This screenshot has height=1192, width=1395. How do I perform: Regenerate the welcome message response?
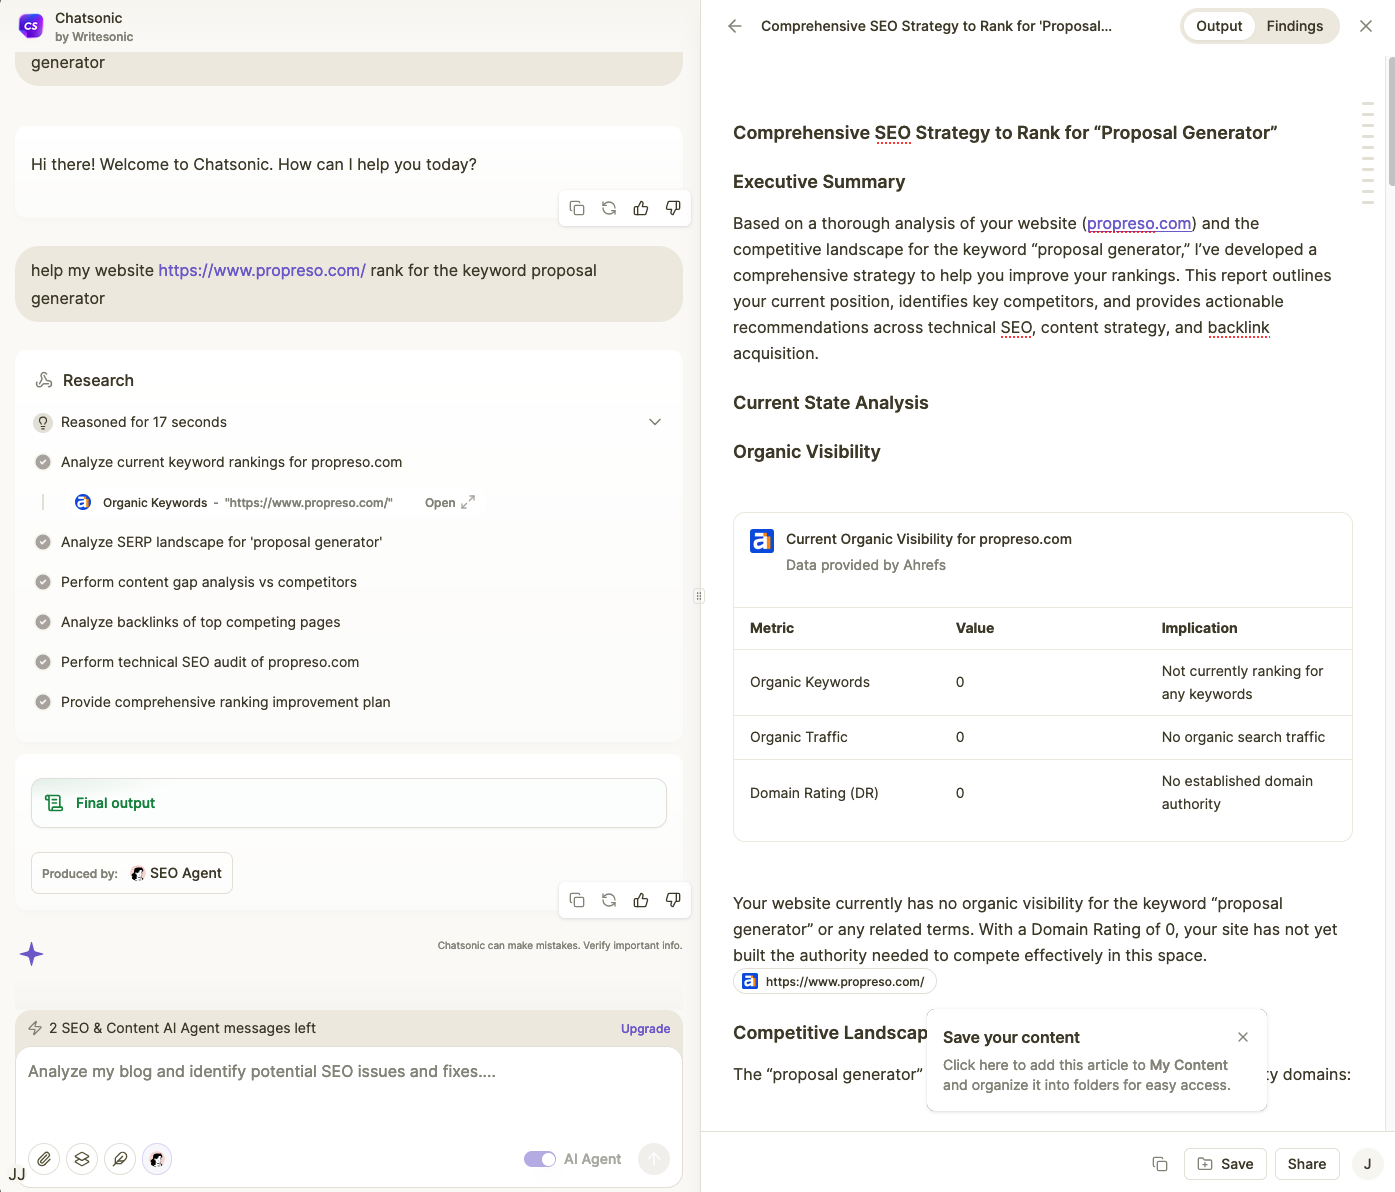coord(609,208)
